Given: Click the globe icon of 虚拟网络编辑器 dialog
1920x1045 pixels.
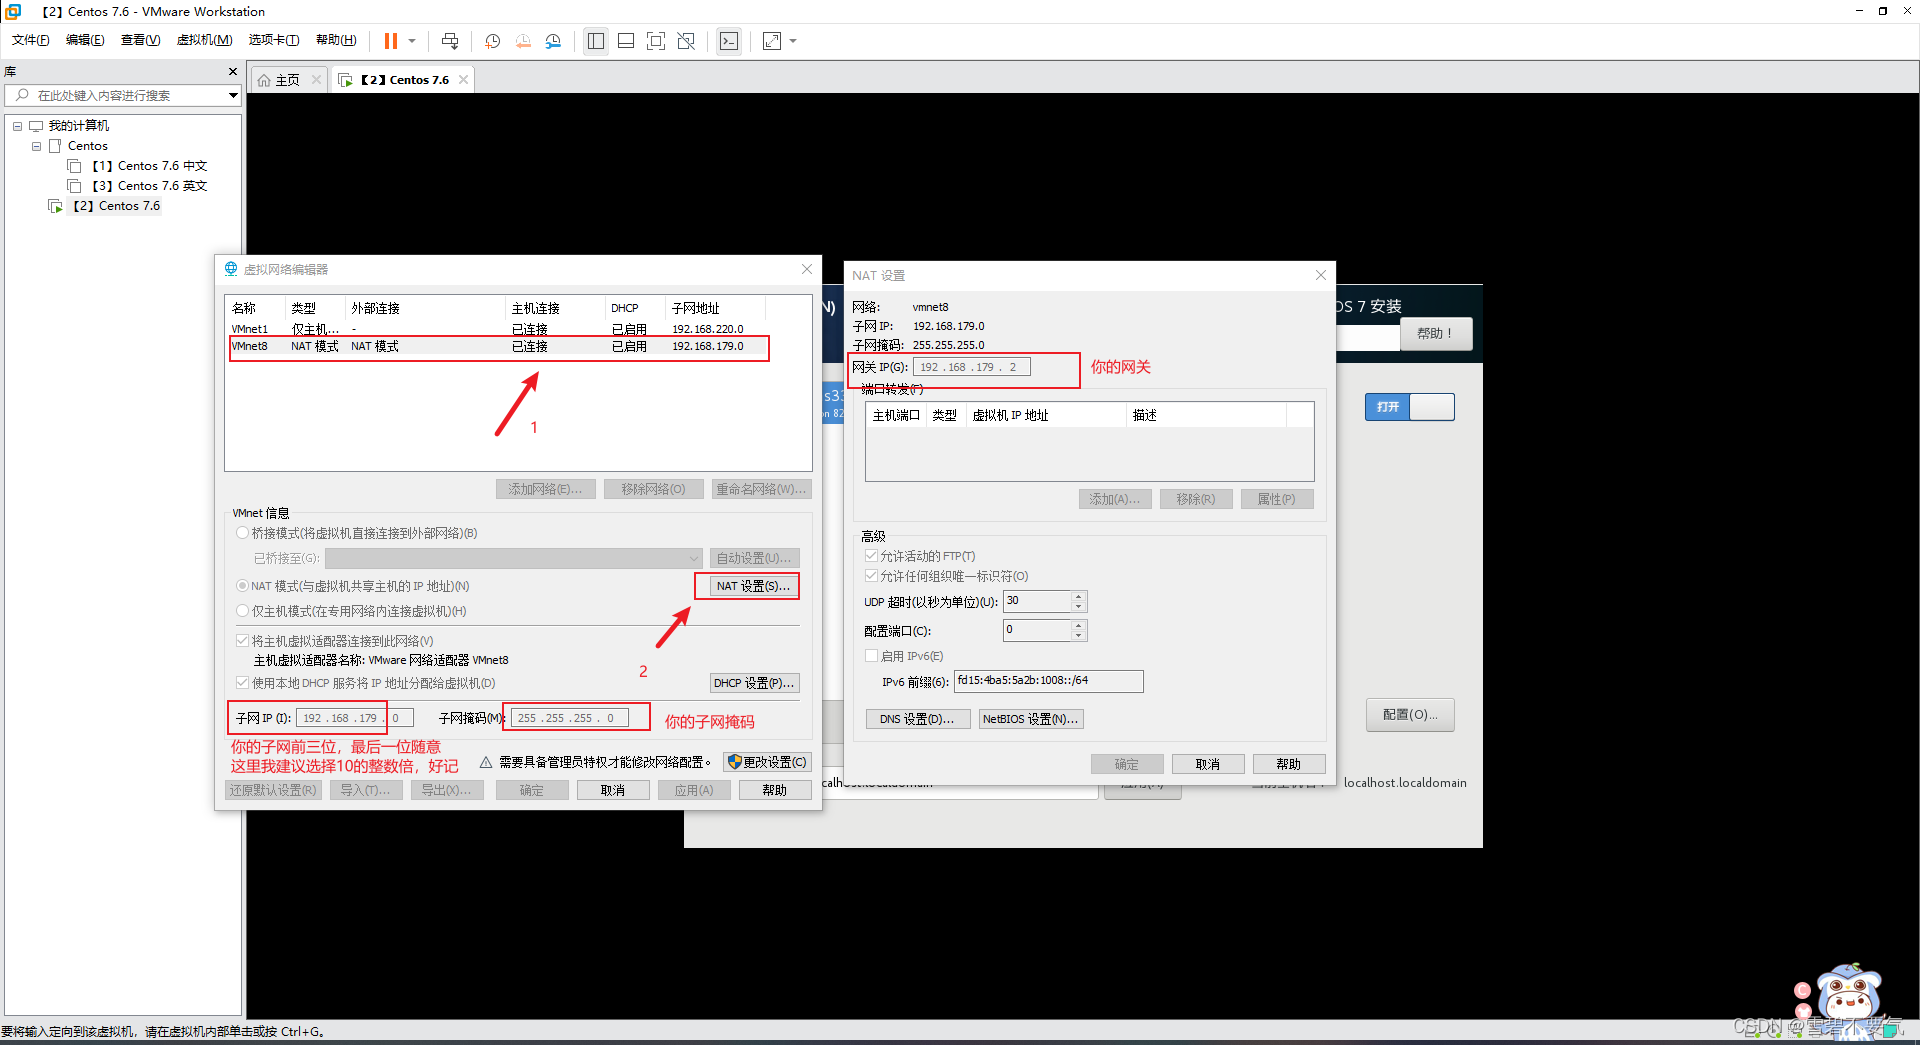Looking at the screenshot, I should click(231, 269).
